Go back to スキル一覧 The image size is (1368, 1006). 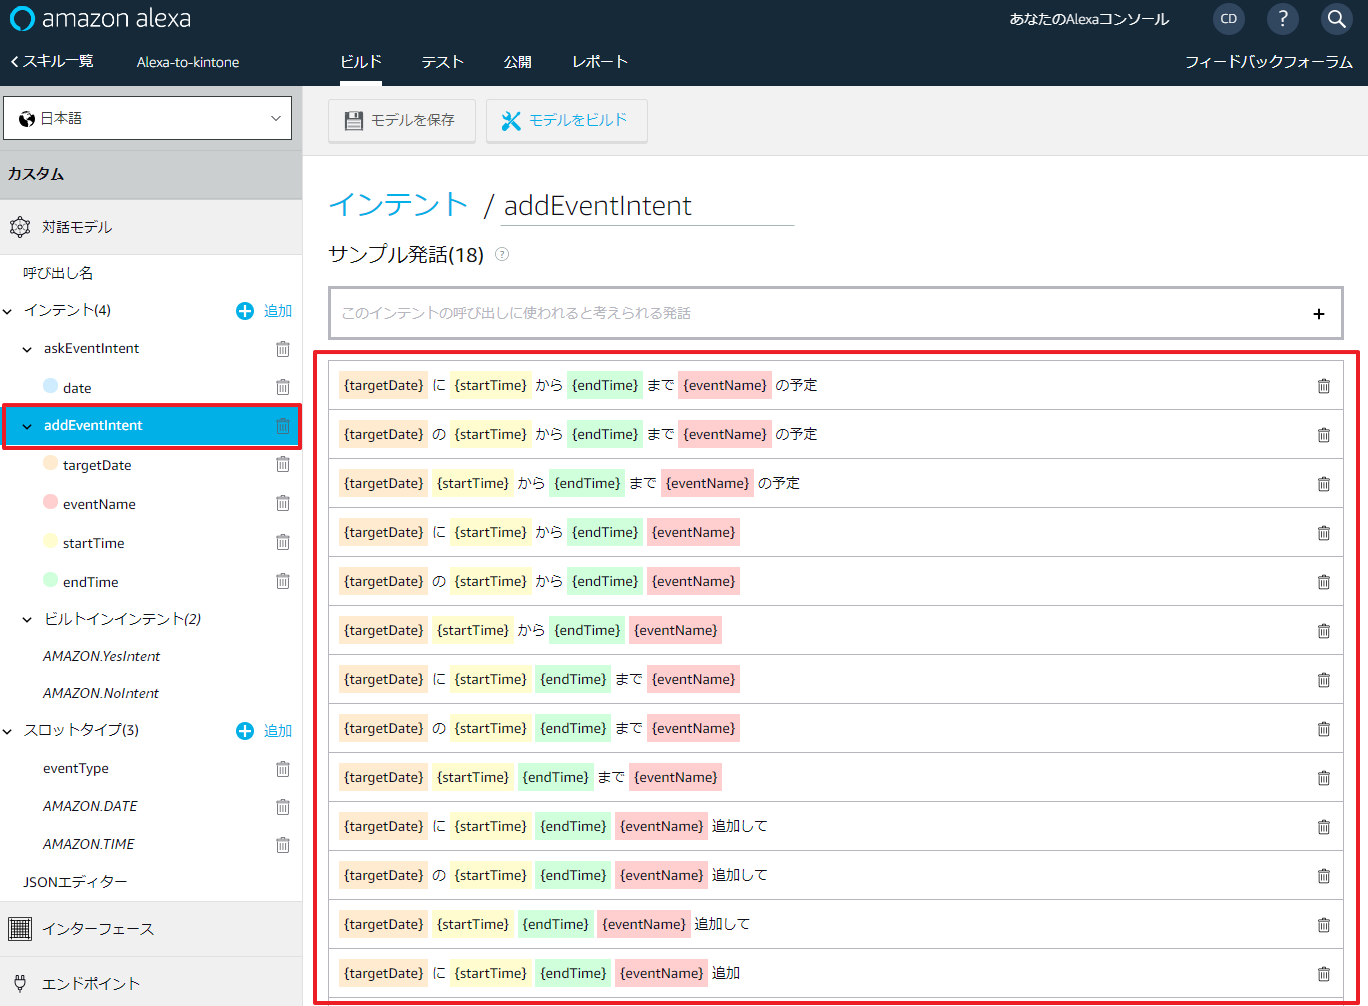click(x=52, y=62)
